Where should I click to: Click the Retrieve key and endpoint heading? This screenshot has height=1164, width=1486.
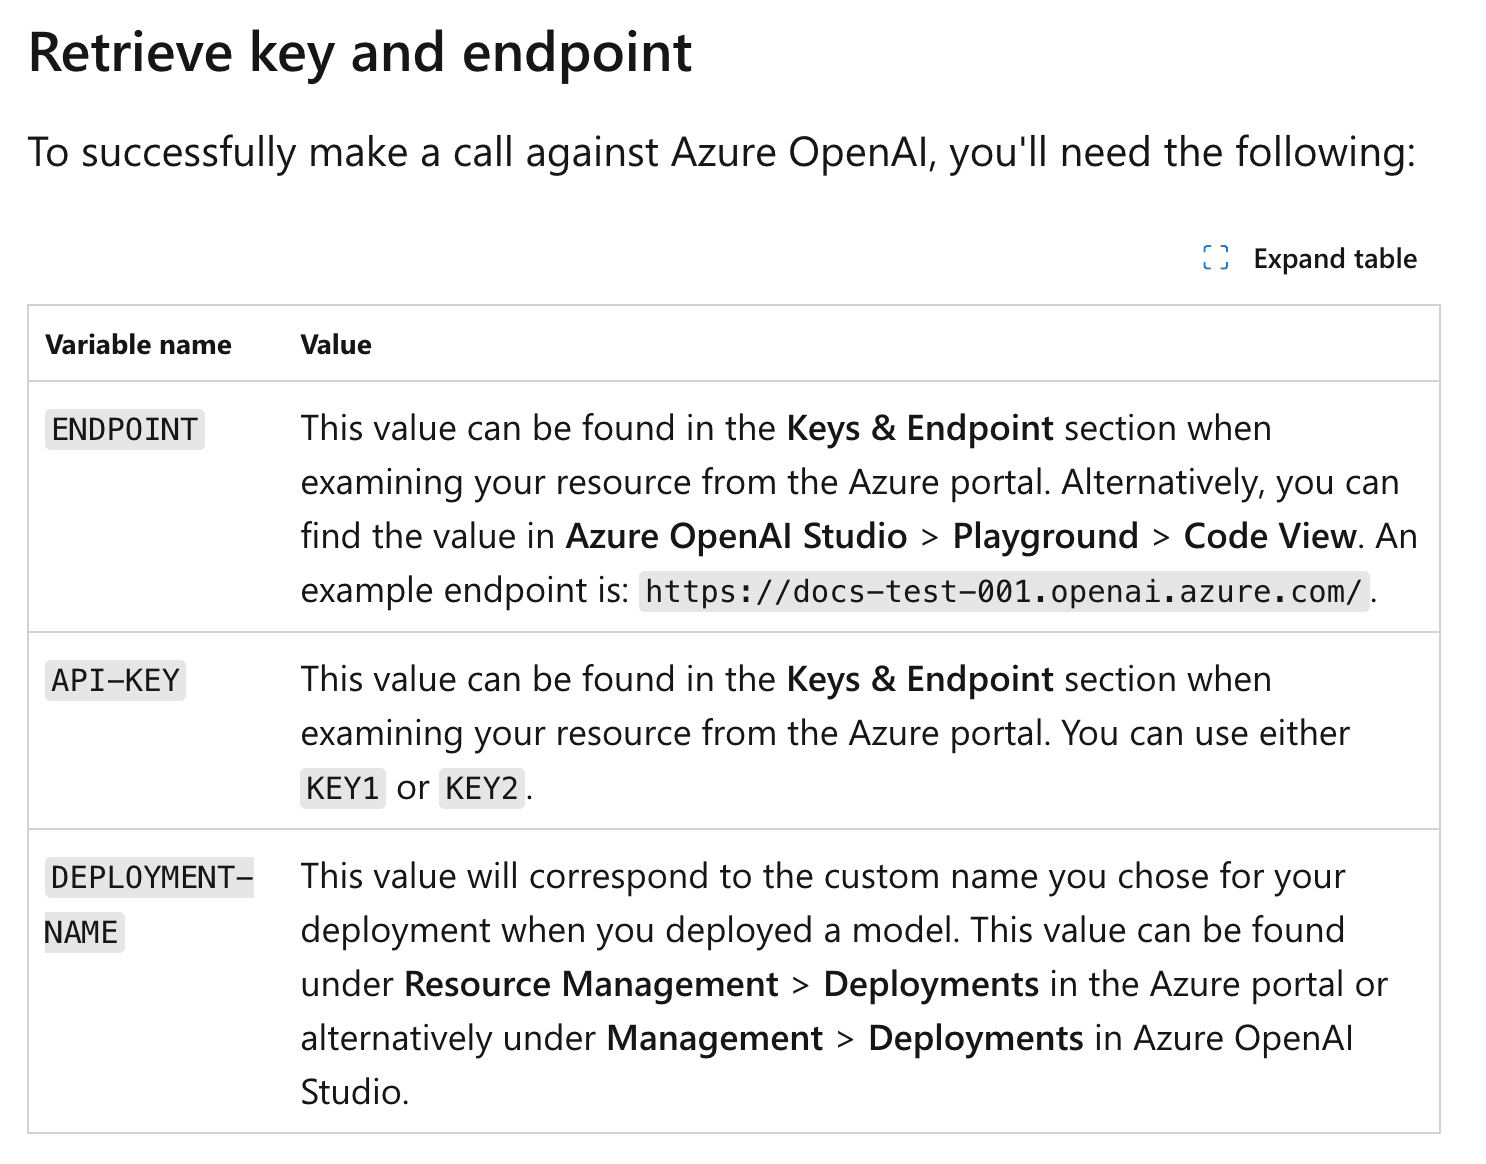(360, 53)
